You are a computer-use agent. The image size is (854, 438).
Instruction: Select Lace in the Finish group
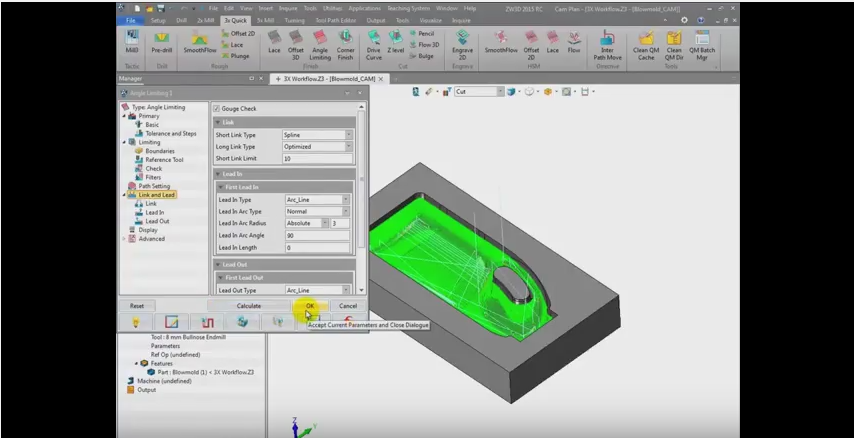pyautogui.click(x=274, y=43)
